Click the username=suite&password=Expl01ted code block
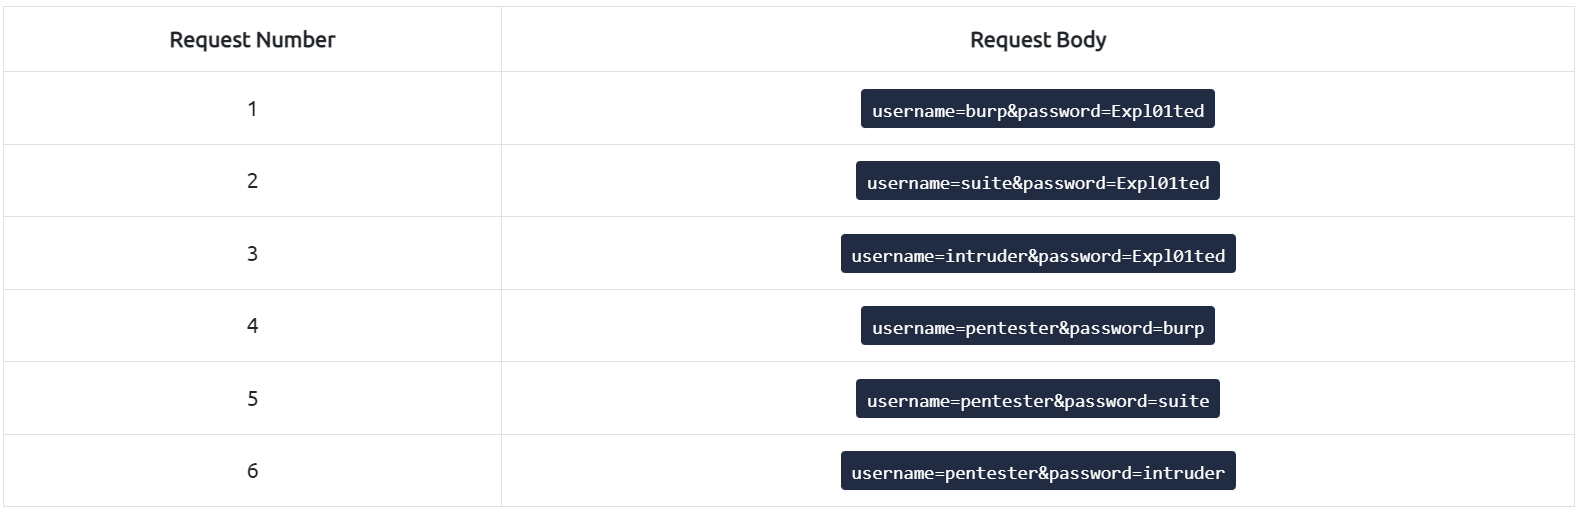This screenshot has height=514, width=1581. 1037,182
